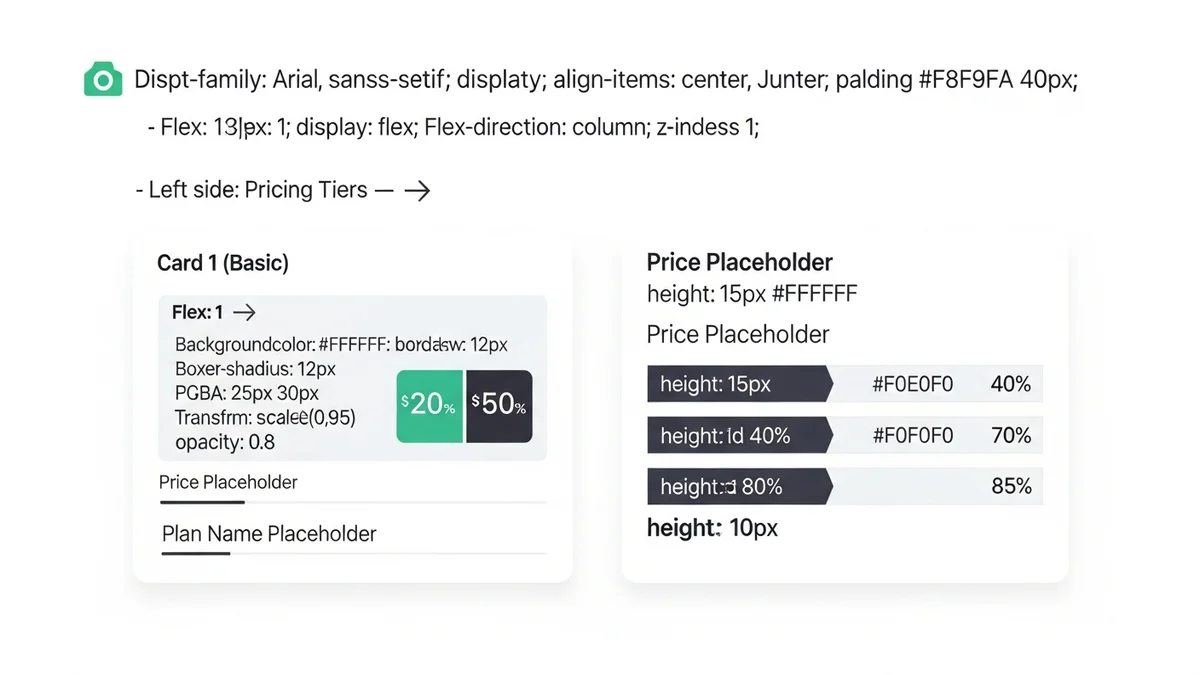Click the #F0E0F0 color value
The image size is (1200, 675).
[913, 384]
